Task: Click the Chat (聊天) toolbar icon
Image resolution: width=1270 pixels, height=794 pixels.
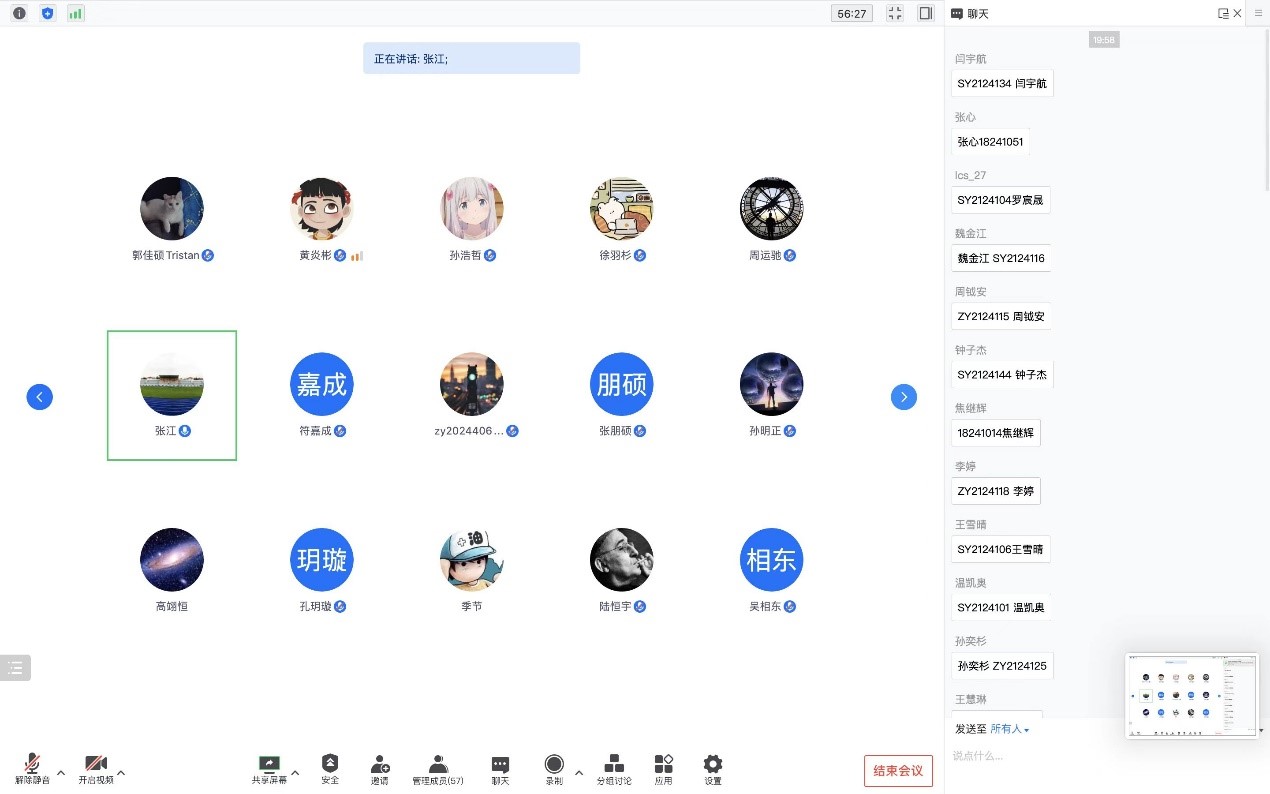Action: click(x=500, y=765)
